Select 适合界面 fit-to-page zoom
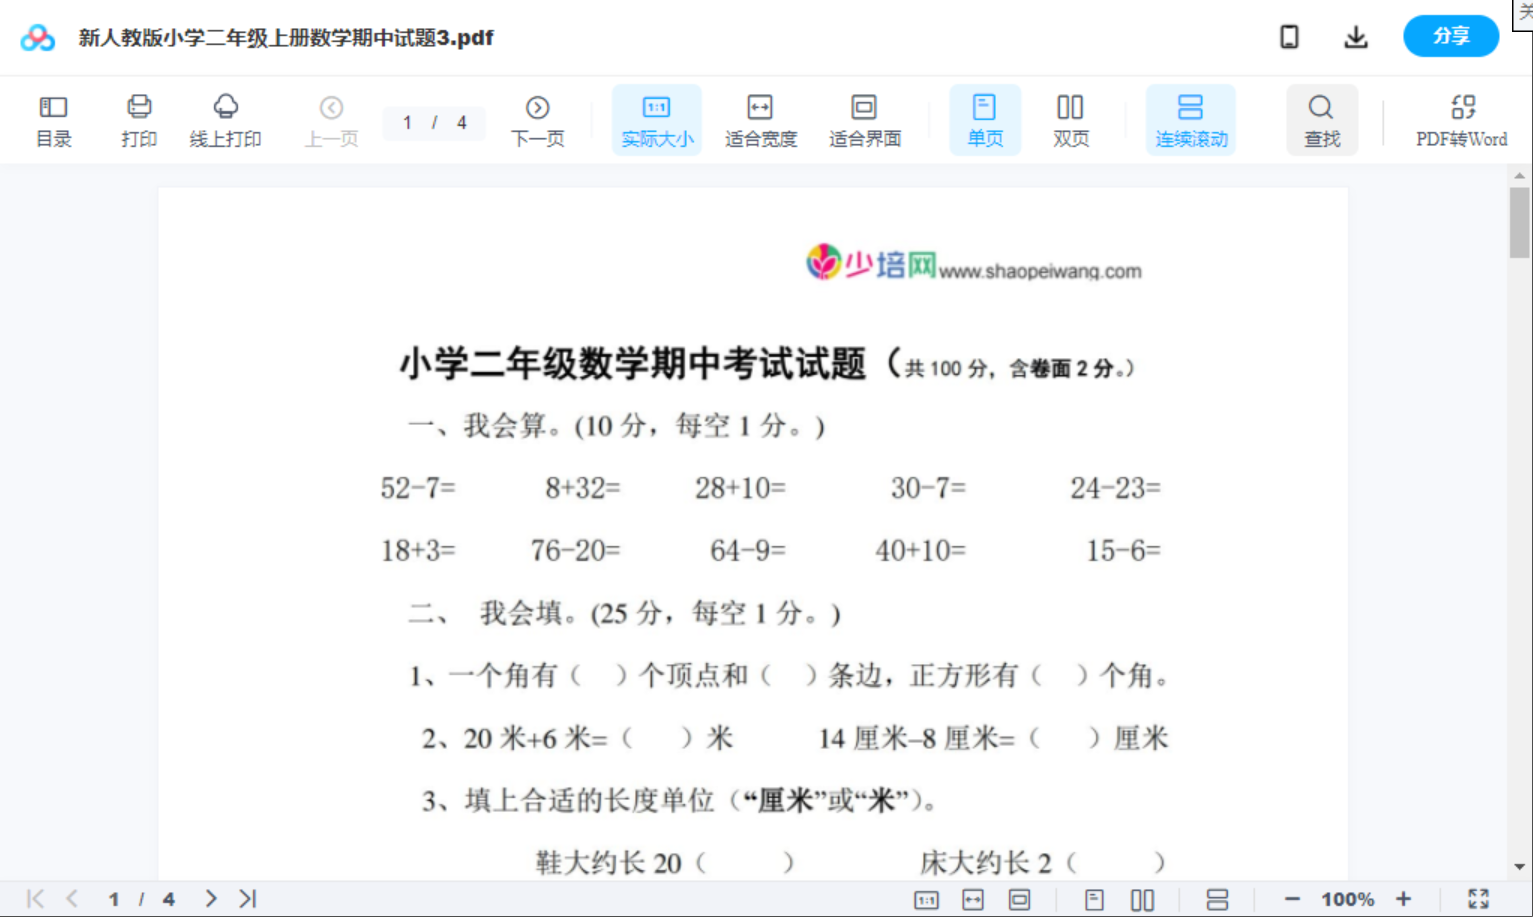Screen dimensions: 1533x917 point(864,119)
